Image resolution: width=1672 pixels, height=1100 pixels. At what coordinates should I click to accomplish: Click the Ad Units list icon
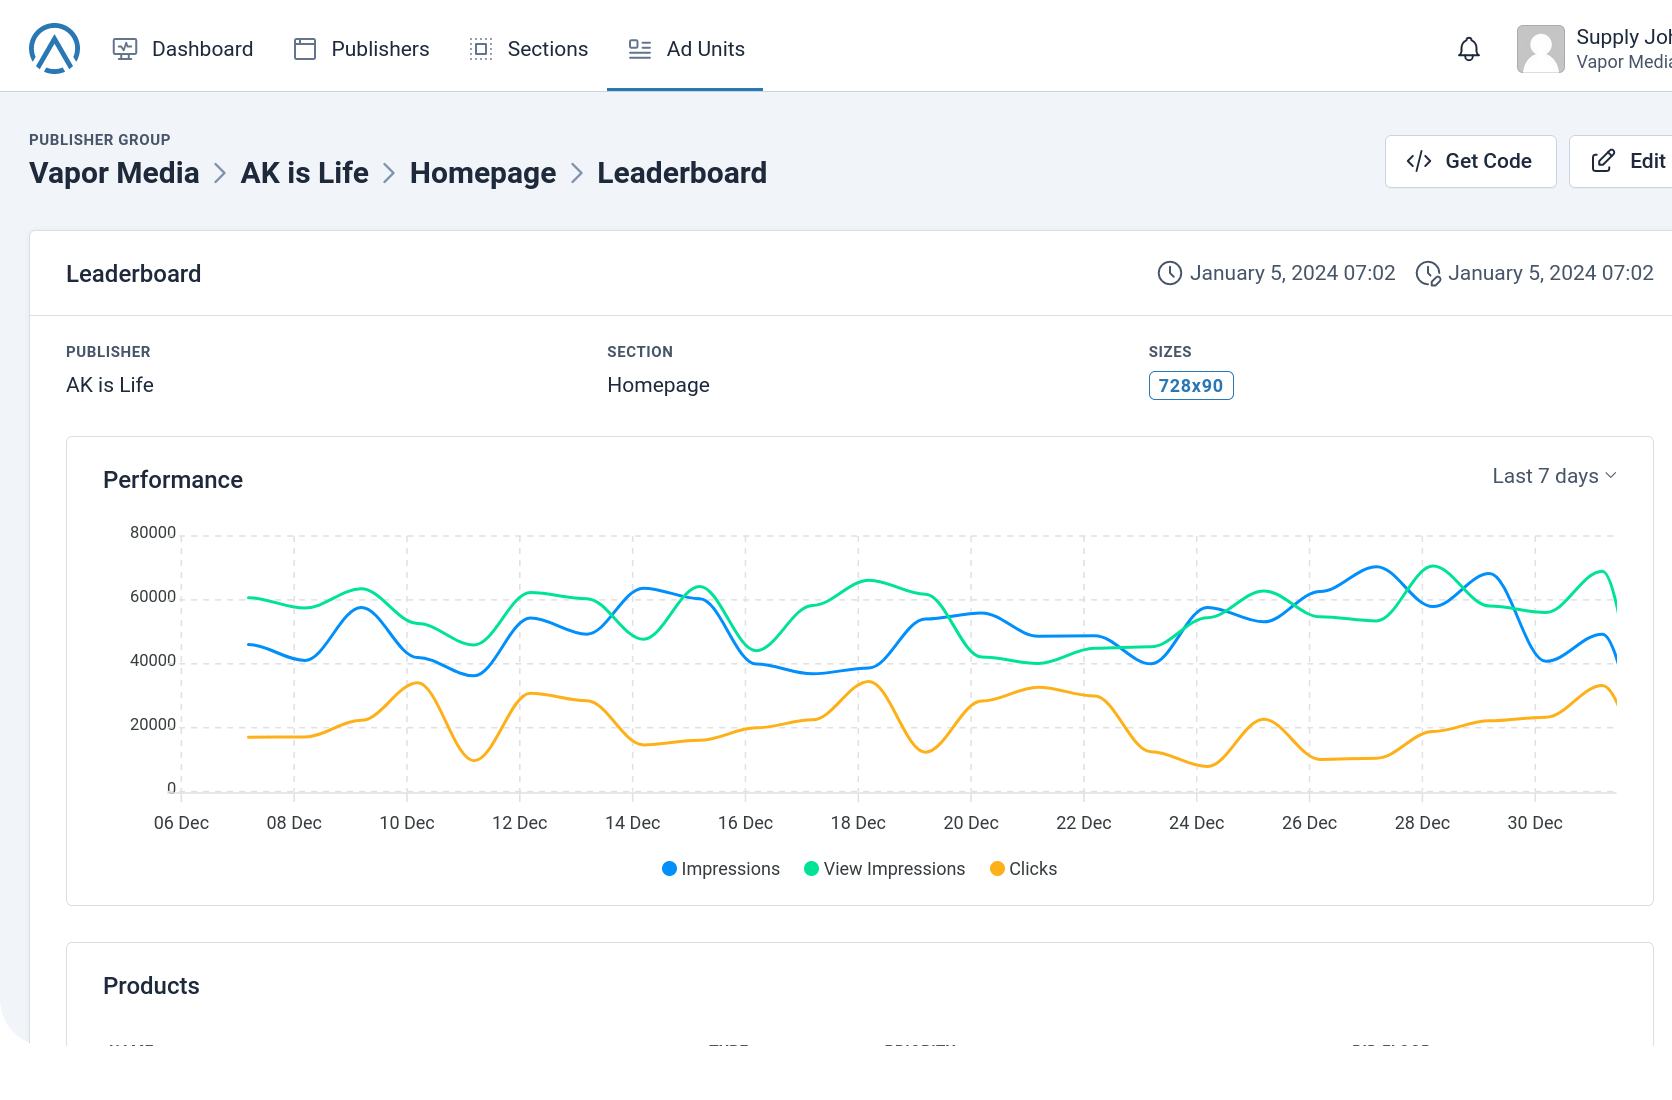[640, 49]
